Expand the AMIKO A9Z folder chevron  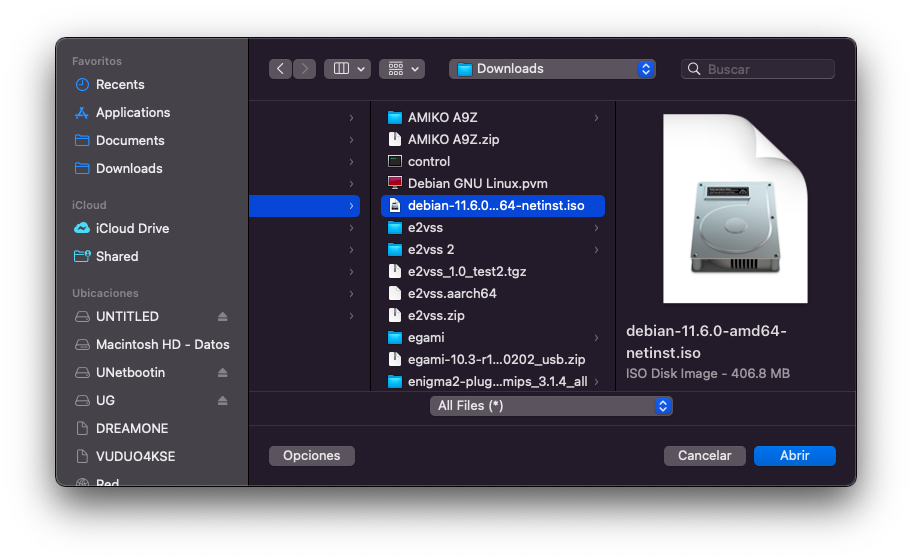pyautogui.click(x=596, y=118)
